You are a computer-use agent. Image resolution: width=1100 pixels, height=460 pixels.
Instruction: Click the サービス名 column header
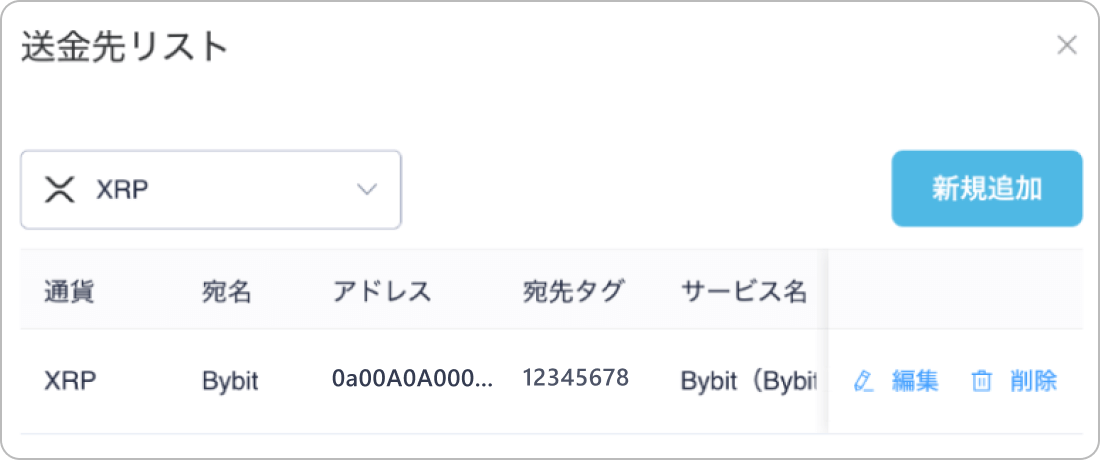coord(744,291)
